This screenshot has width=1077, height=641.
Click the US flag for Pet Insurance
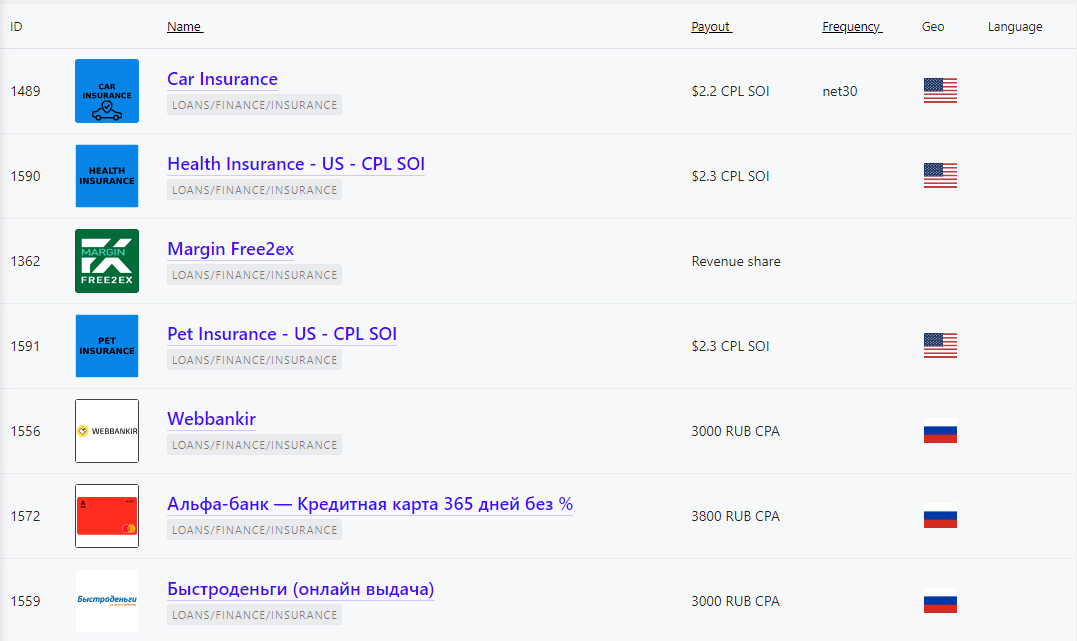(x=940, y=345)
